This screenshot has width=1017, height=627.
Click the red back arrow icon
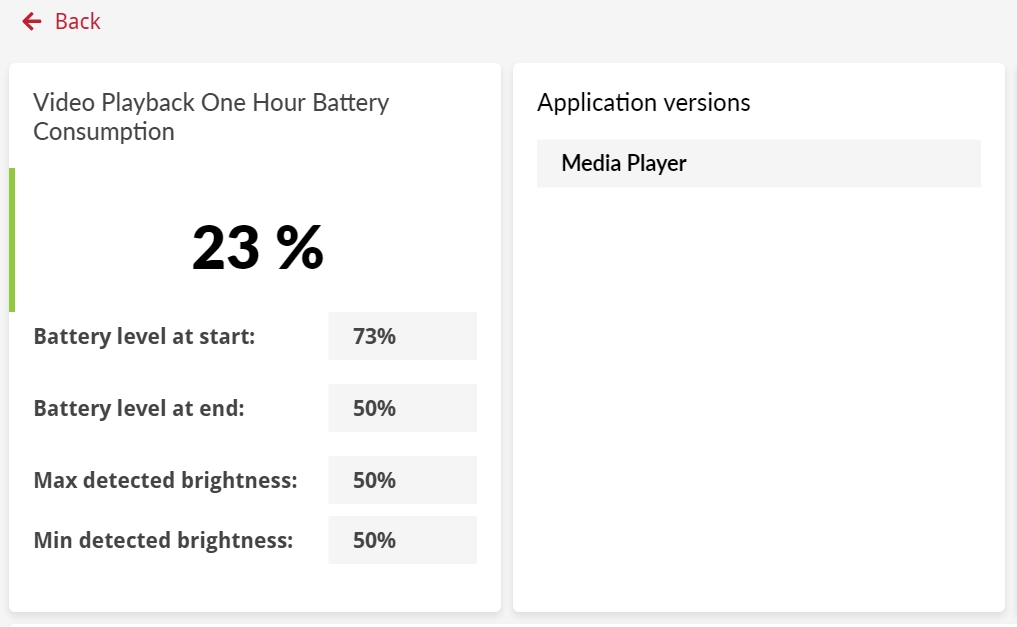(x=32, y=21)
